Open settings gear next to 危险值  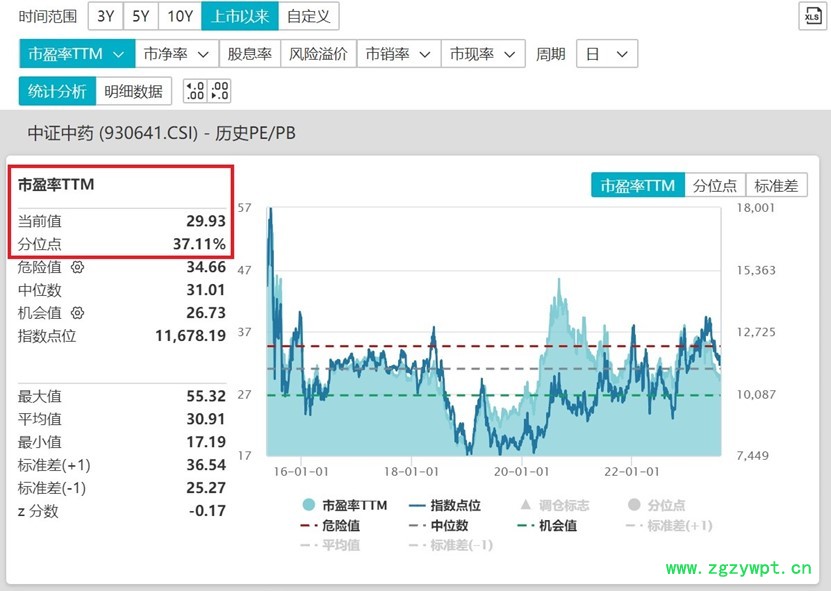(x=77, y=267)
